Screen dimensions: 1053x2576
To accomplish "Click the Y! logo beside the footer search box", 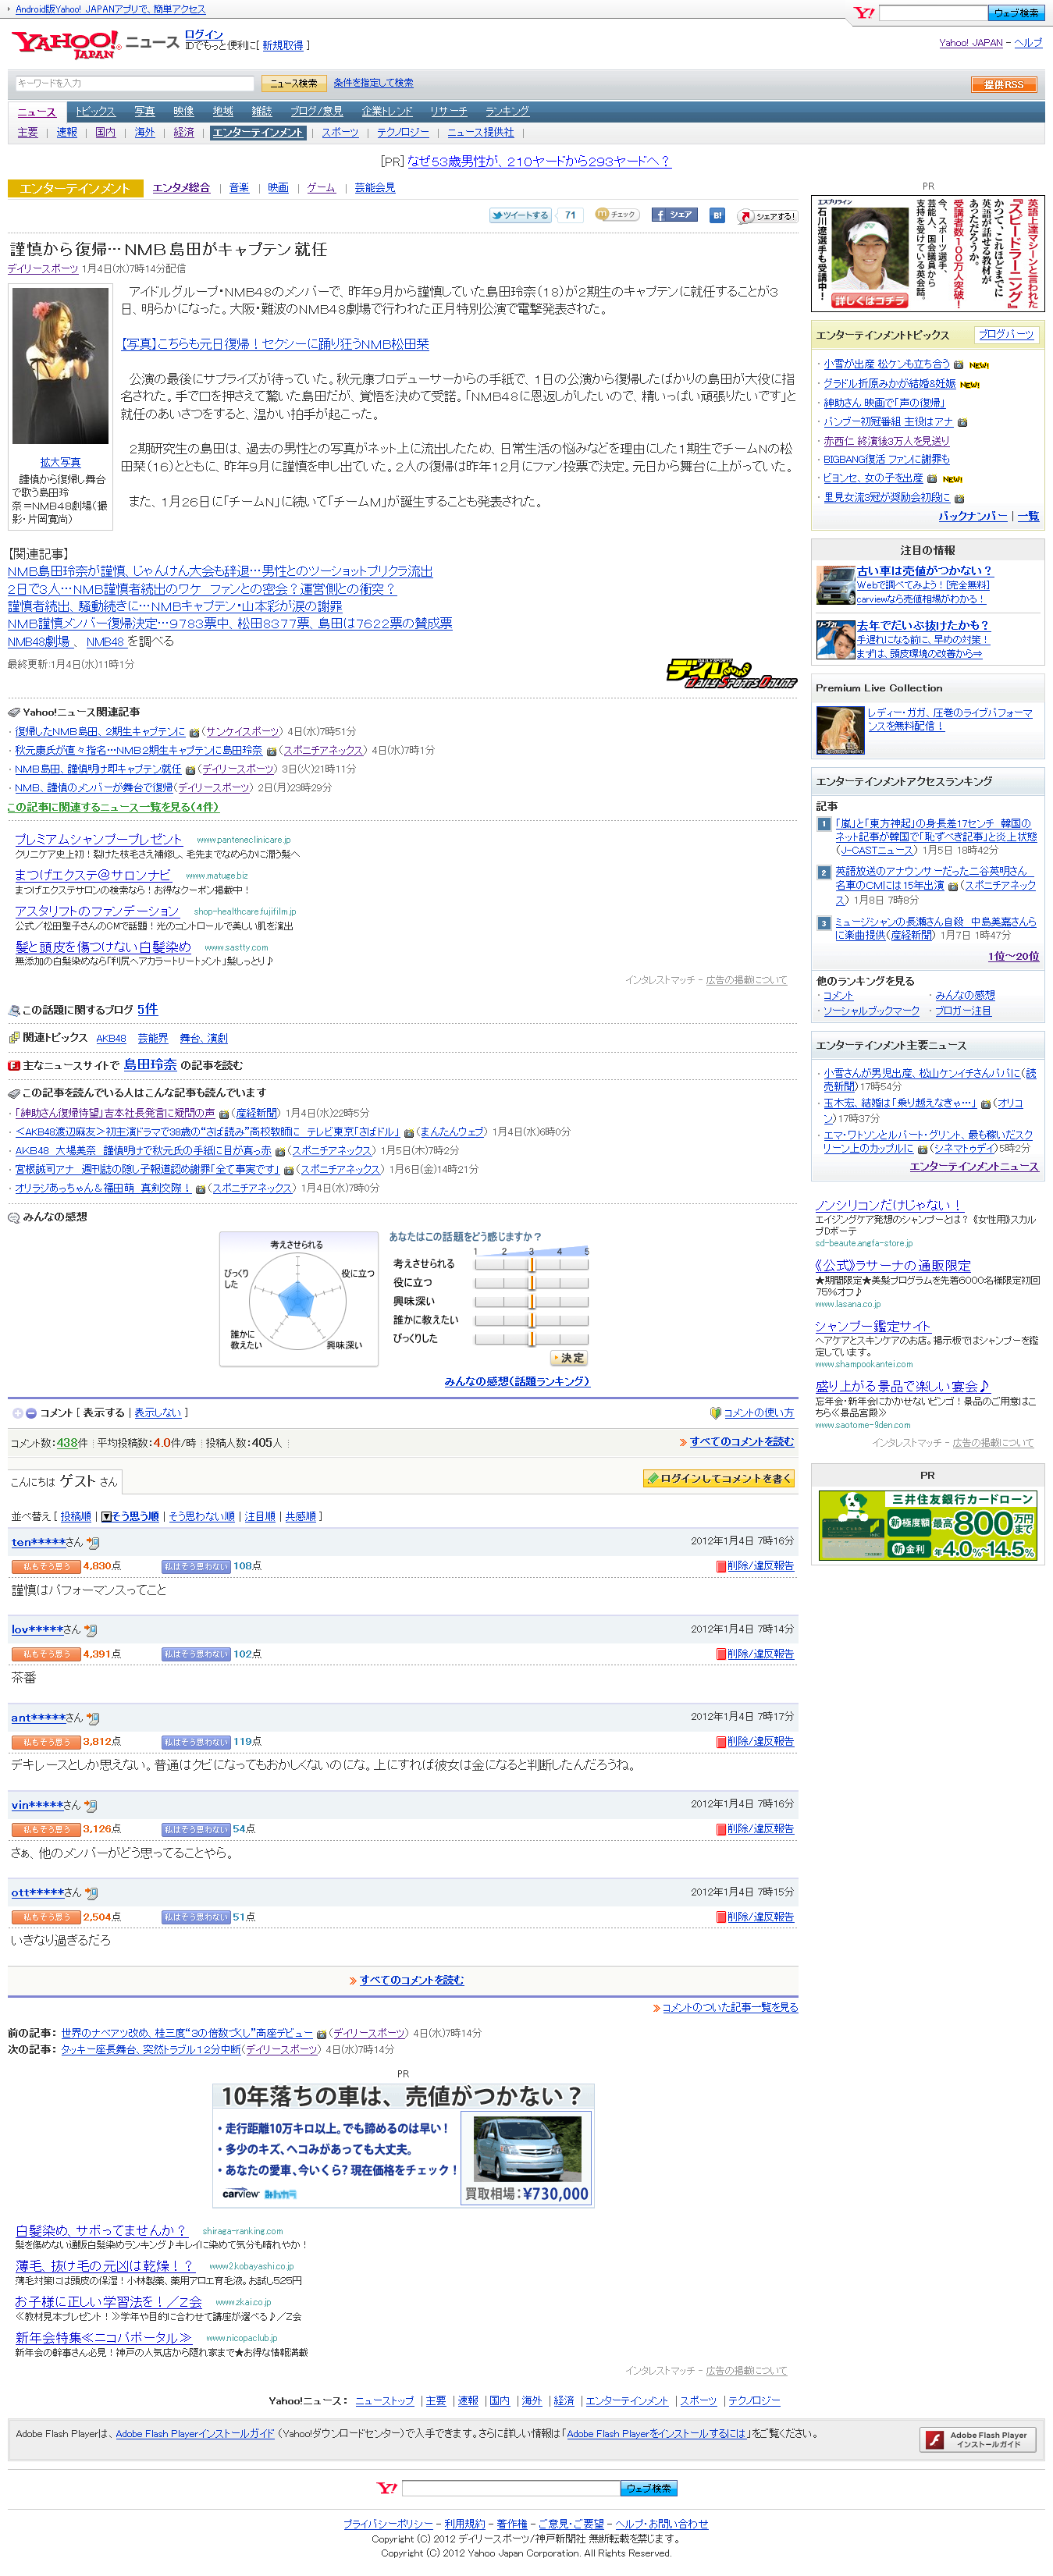I will pyautogui.click(x=387, y=2488).
